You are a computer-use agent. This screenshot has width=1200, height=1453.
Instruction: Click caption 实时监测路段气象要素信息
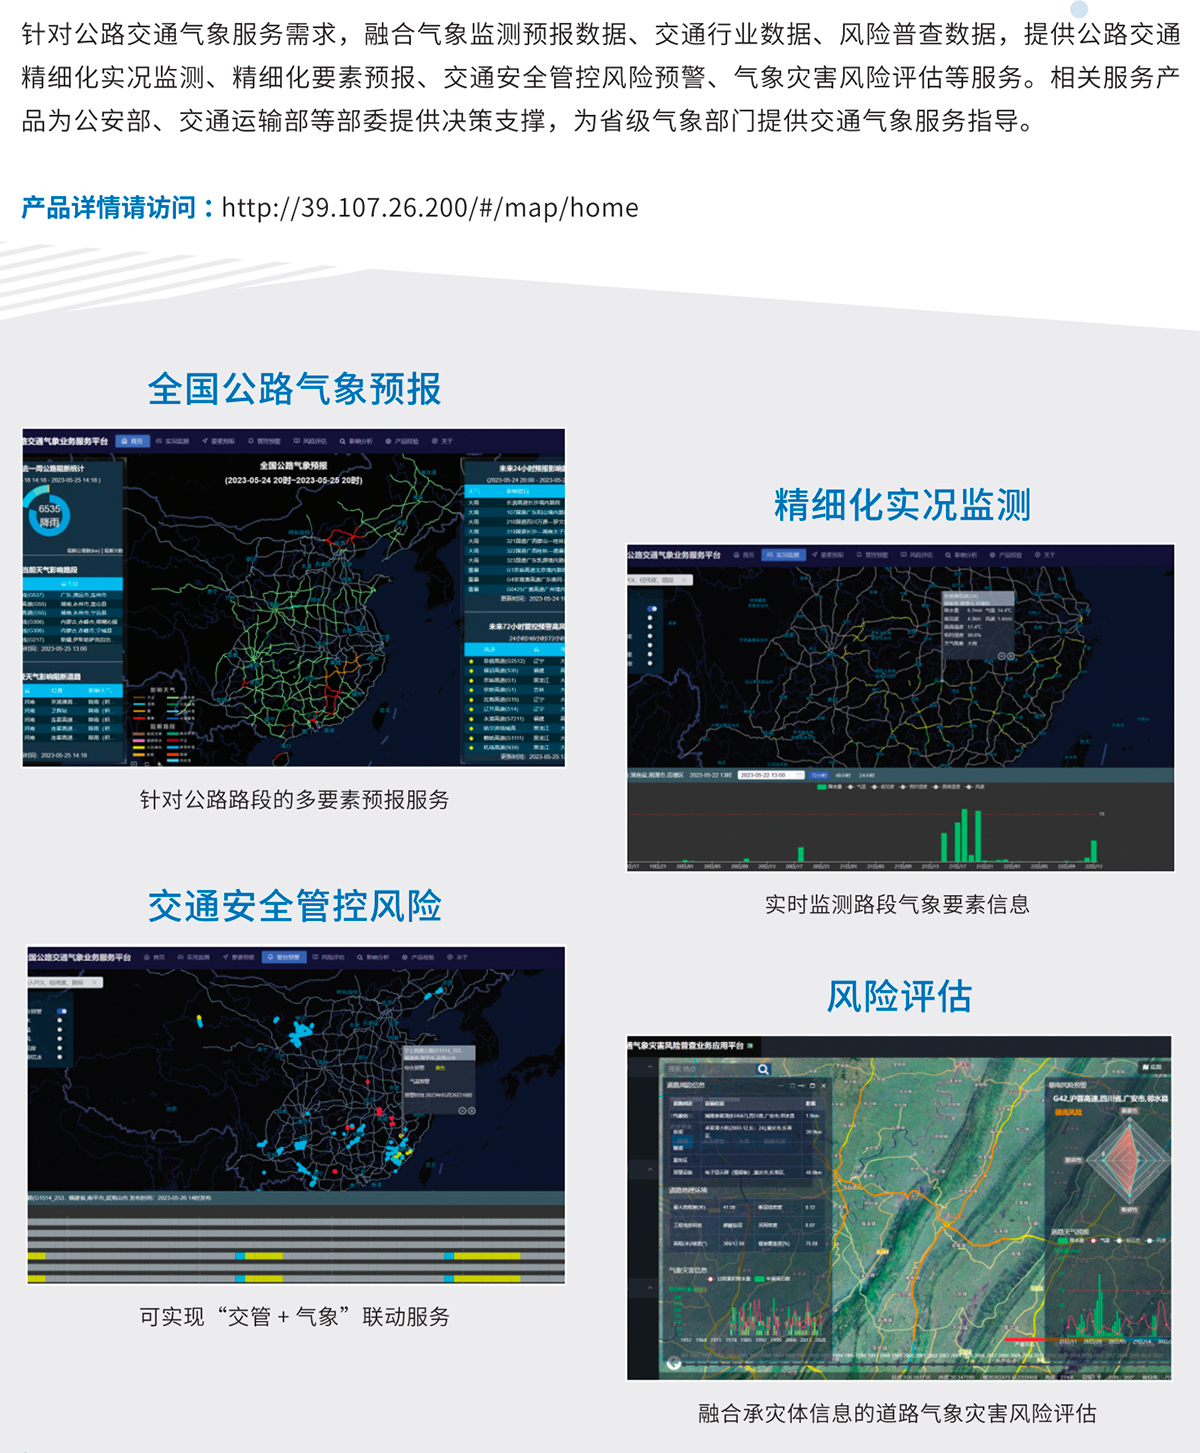coord(897,905)
